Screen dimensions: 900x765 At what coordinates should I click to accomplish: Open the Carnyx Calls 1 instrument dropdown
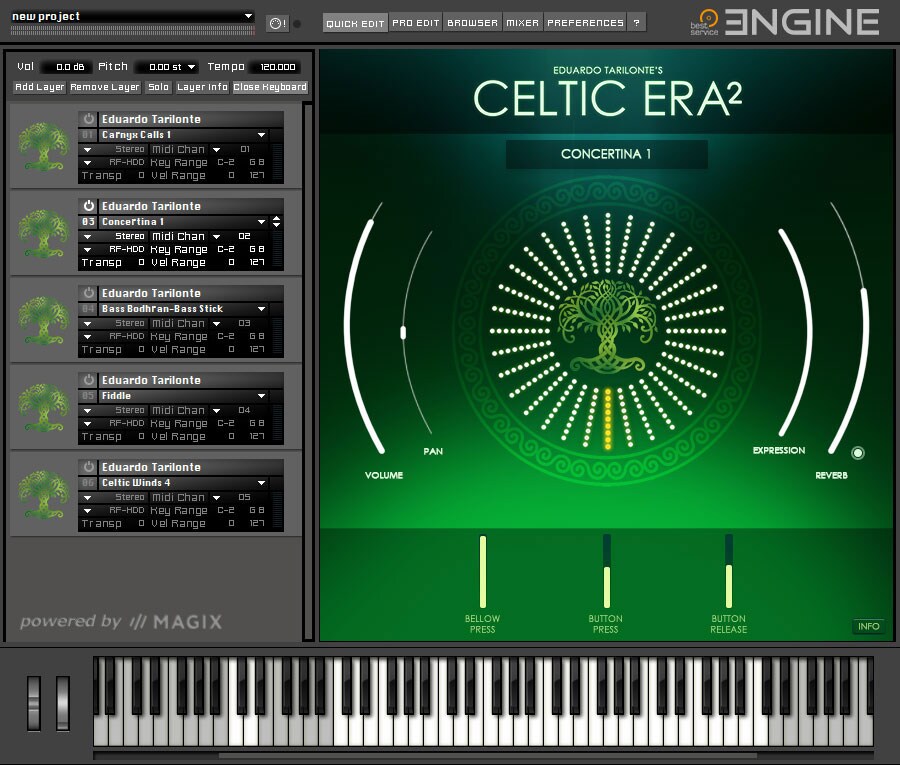pyautogui.click(x=261, y=135)
